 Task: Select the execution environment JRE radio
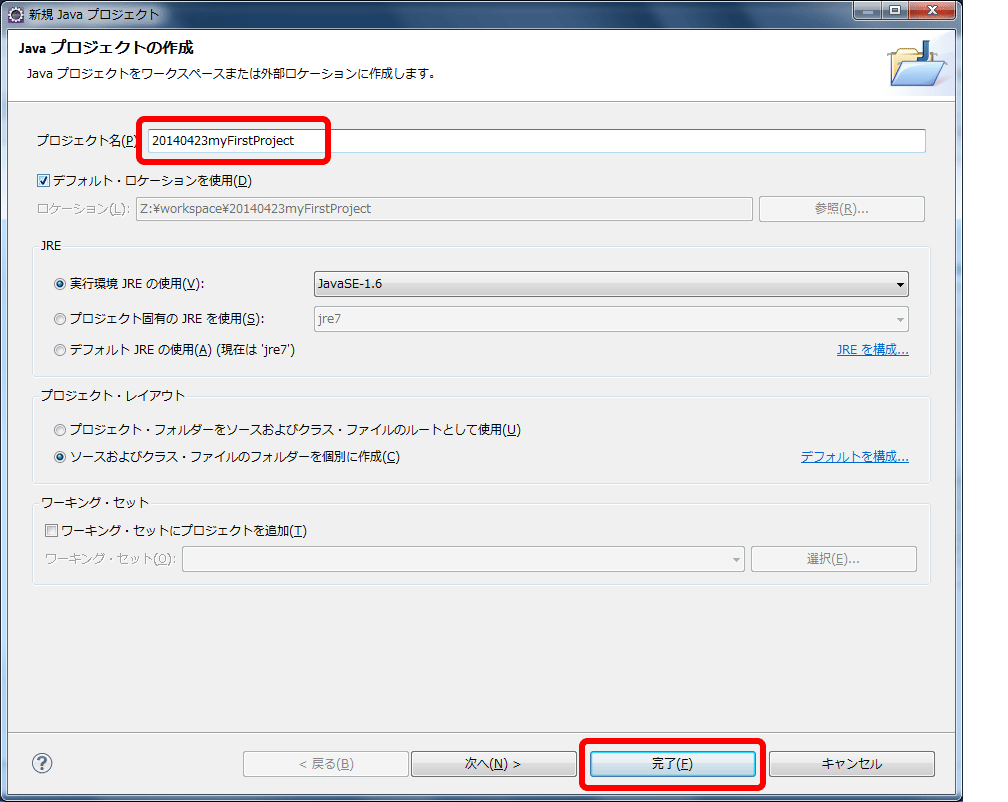coord(60,284)
